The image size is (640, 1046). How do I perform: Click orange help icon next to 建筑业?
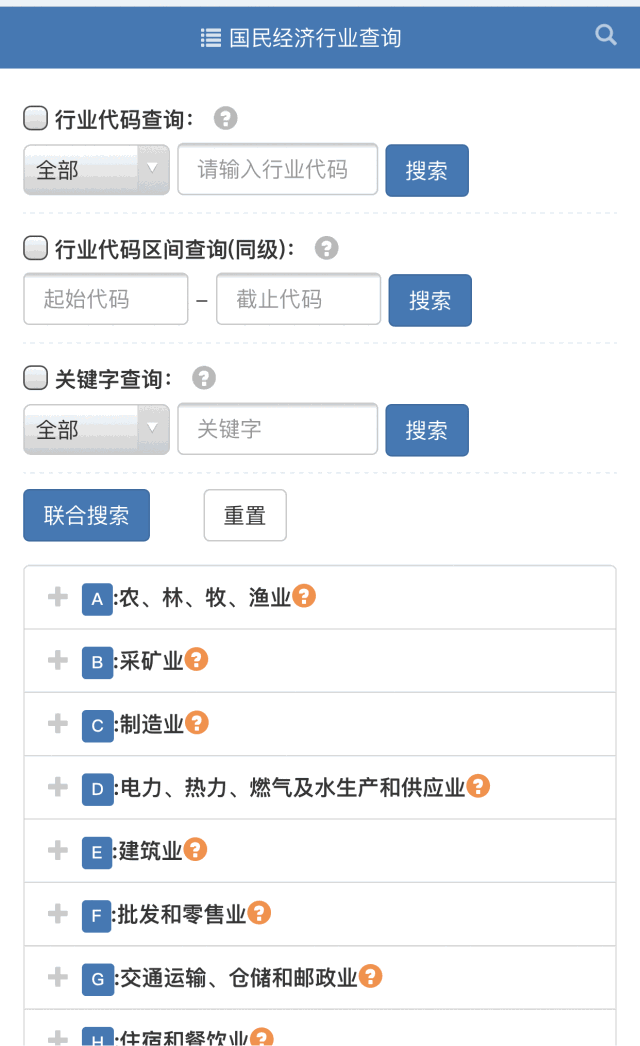tap(196, 849)
